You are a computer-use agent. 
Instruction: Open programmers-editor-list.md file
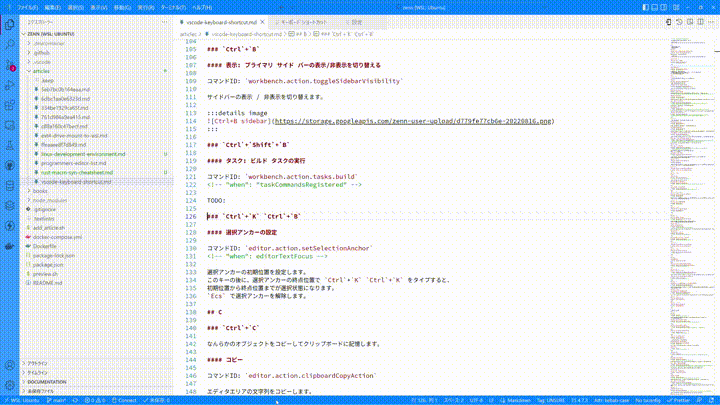[96, 163]
